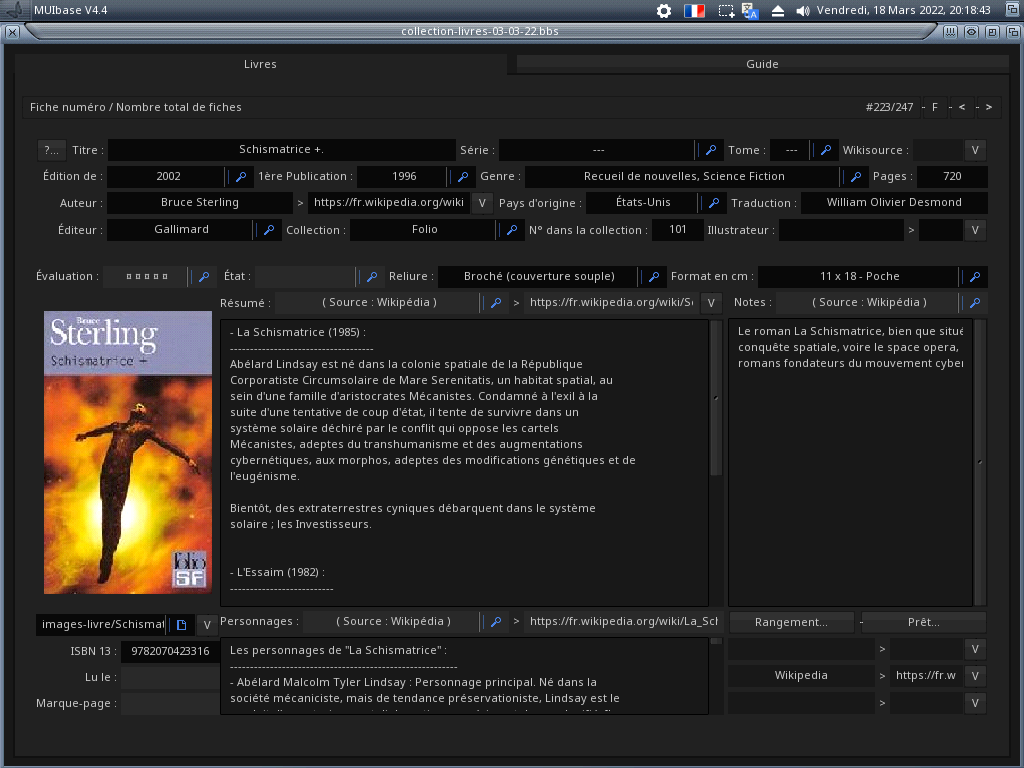Screen dimensions: 1024x768
Task: Click the Lu le date field
Action: [170, 677]
